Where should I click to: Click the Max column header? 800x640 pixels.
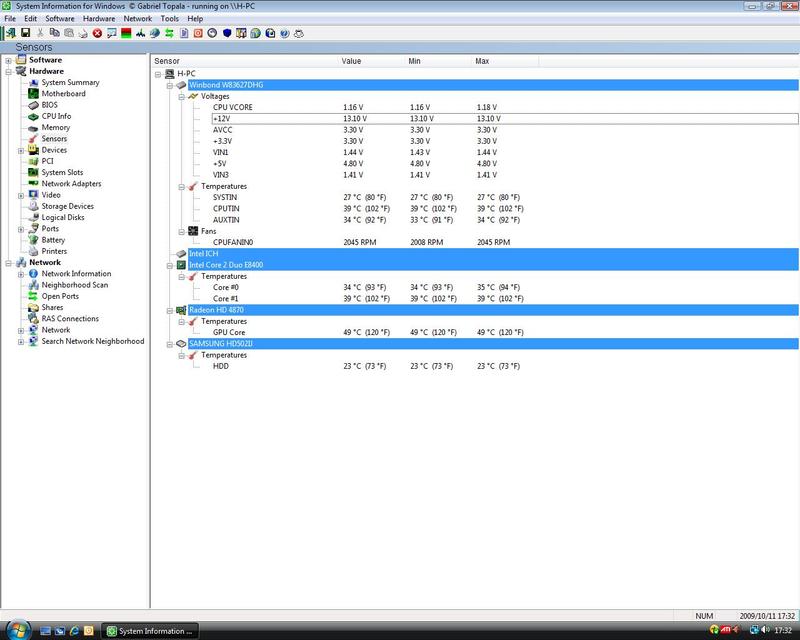[482, 62]
